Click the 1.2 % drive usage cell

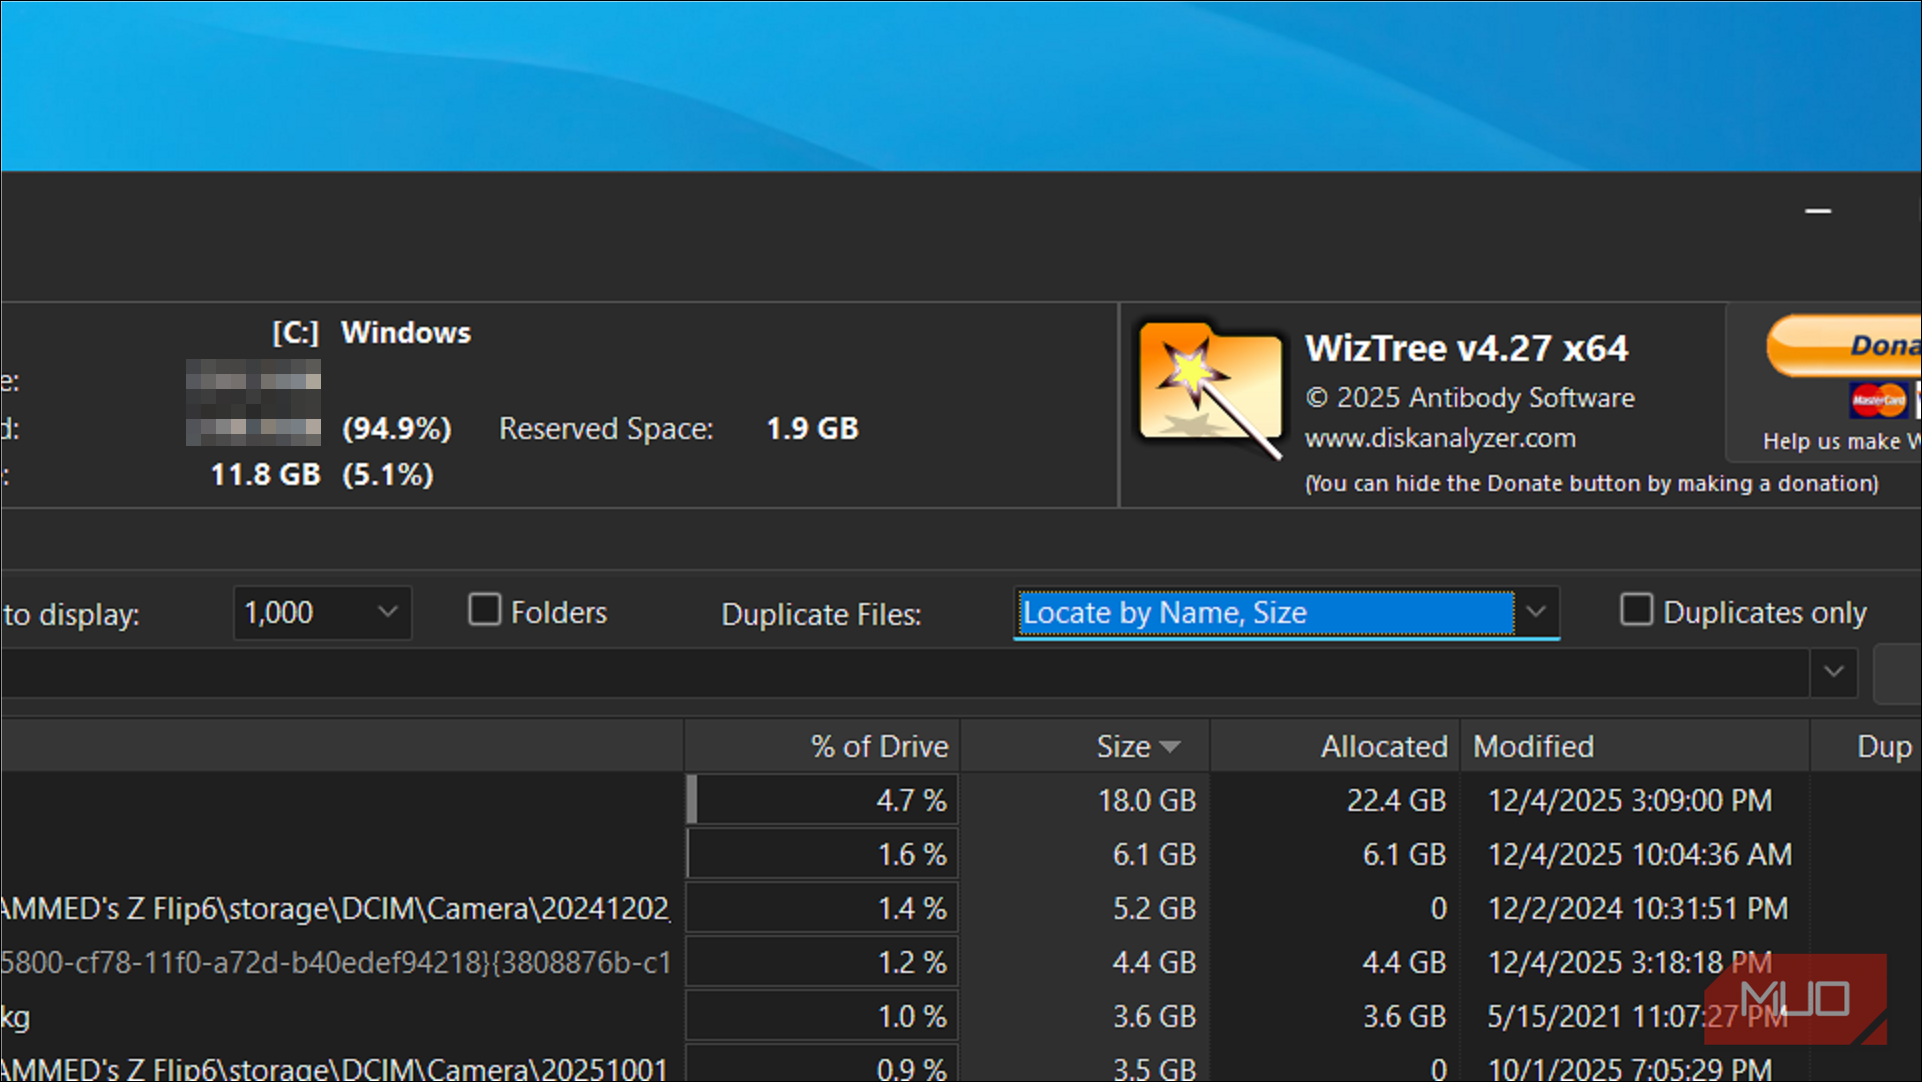coord(822,962)
